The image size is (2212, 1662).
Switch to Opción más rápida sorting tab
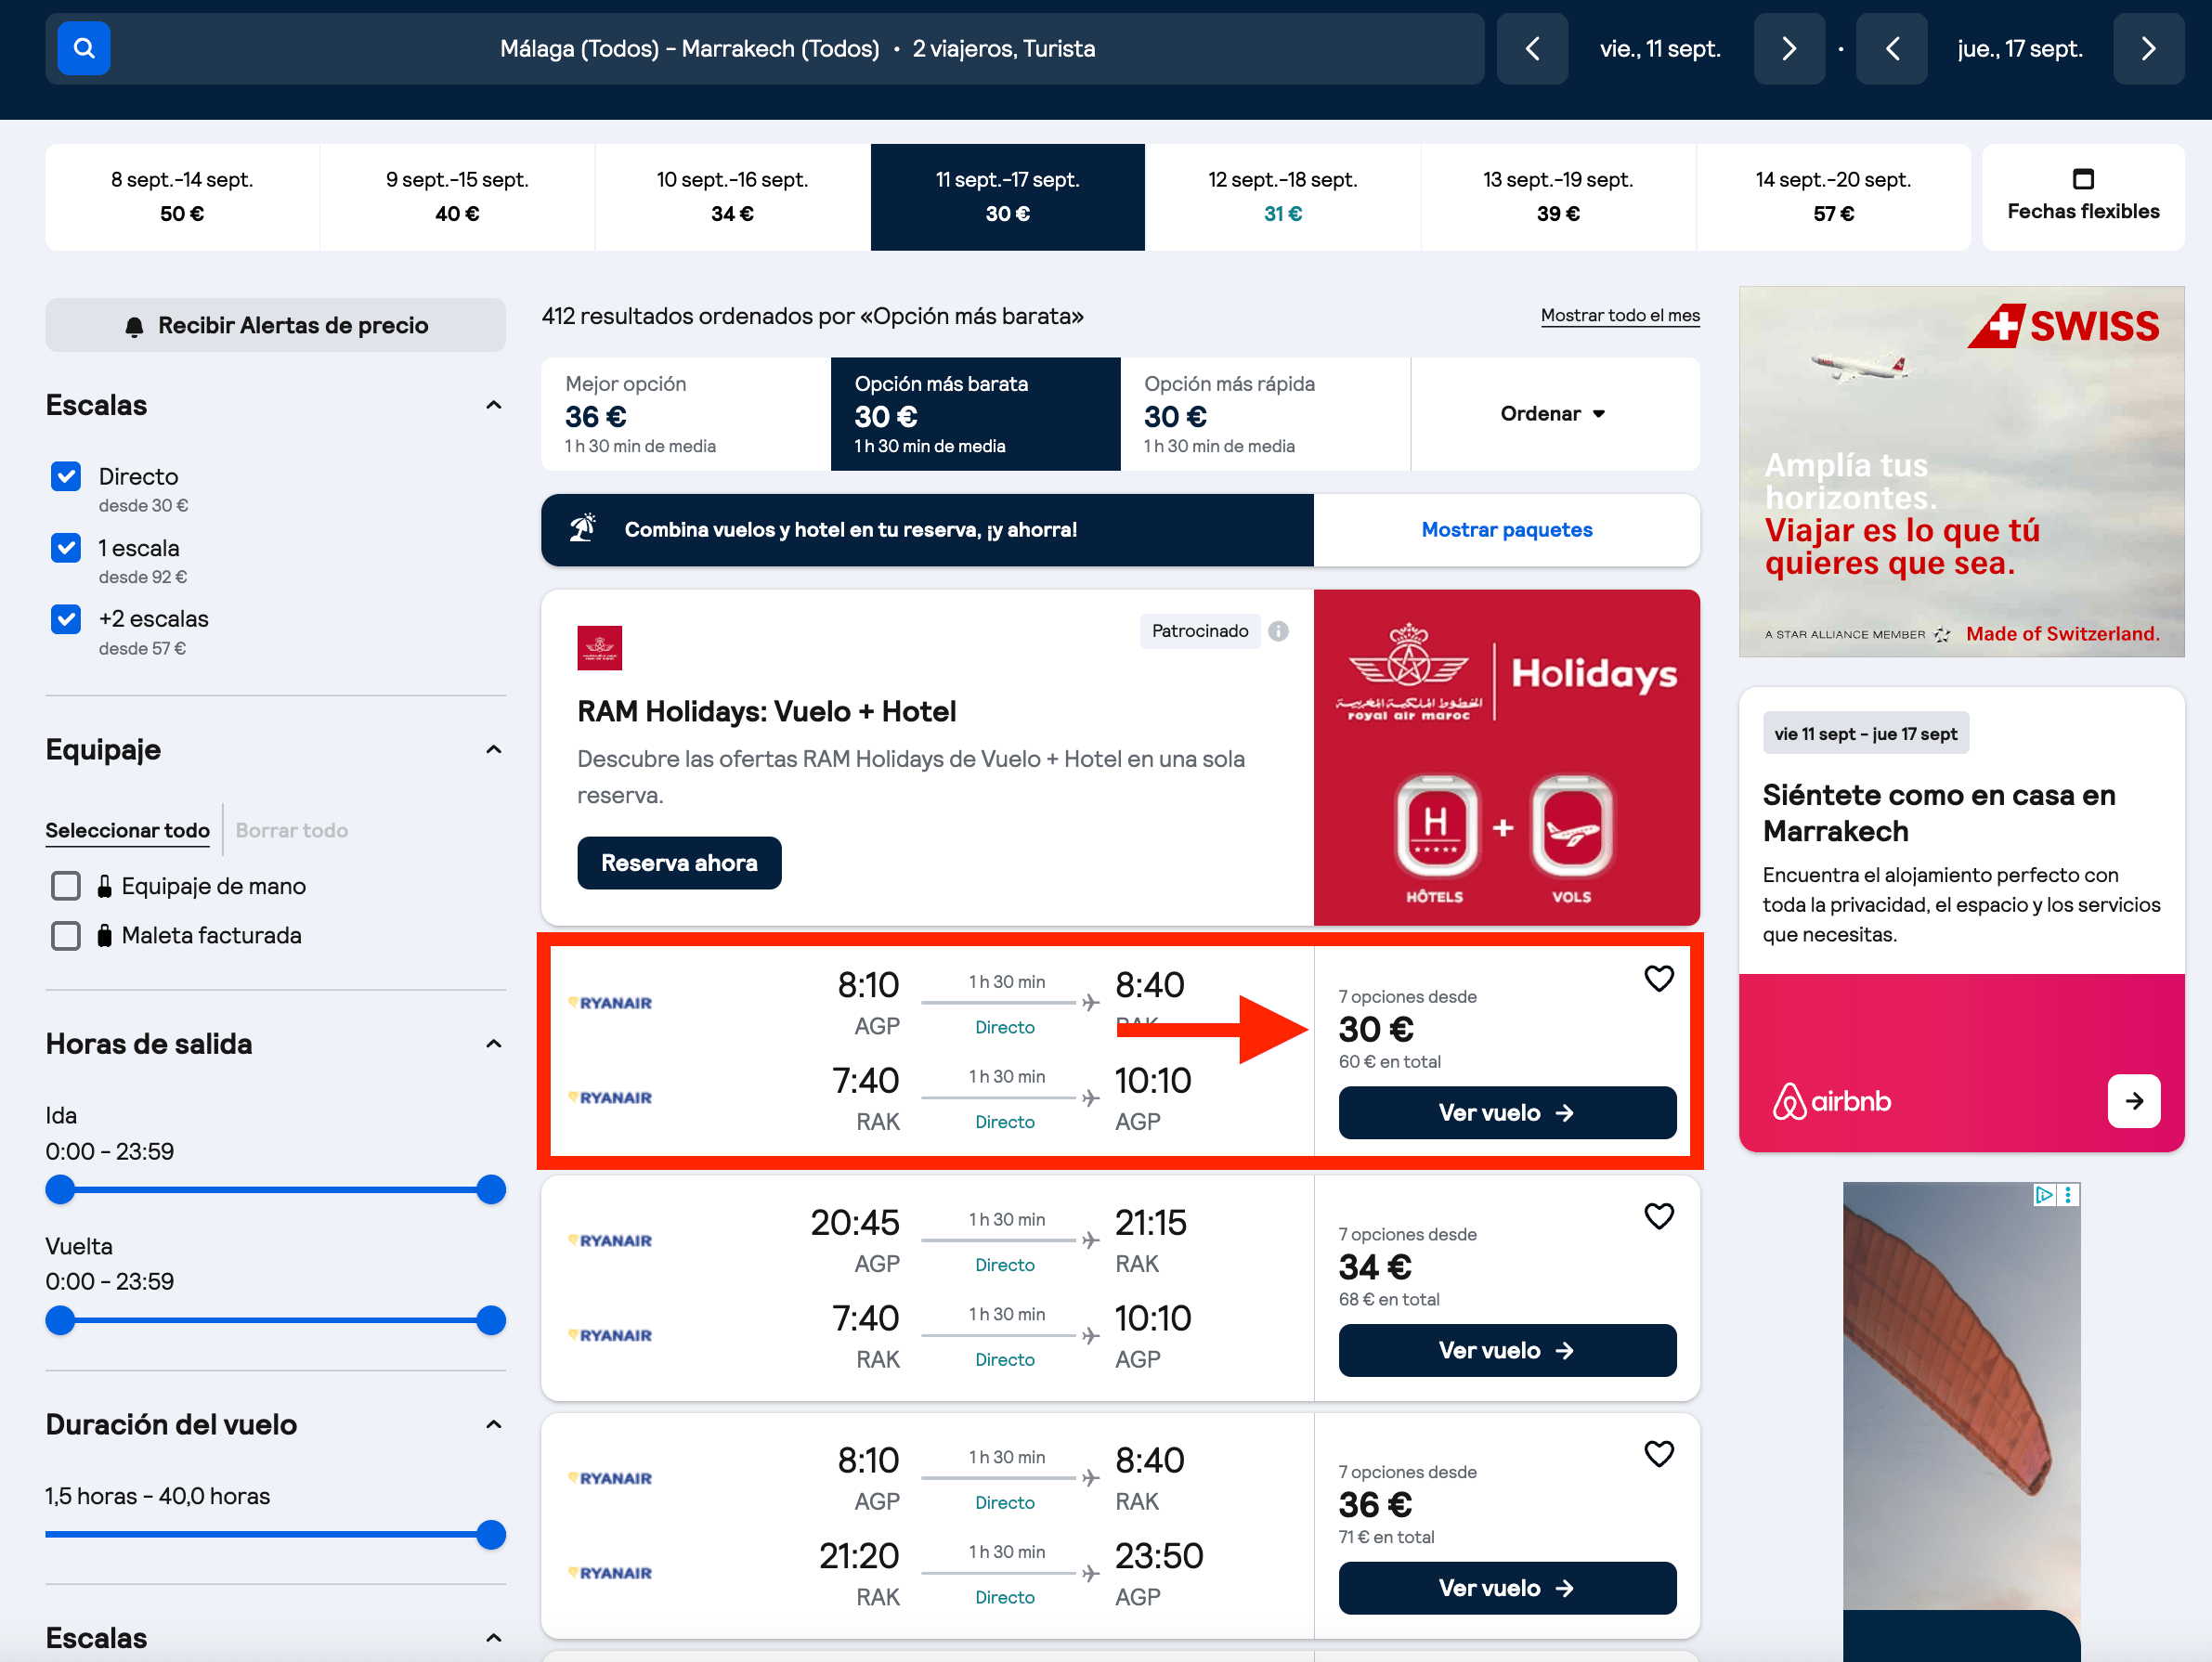coord(1265,414)
